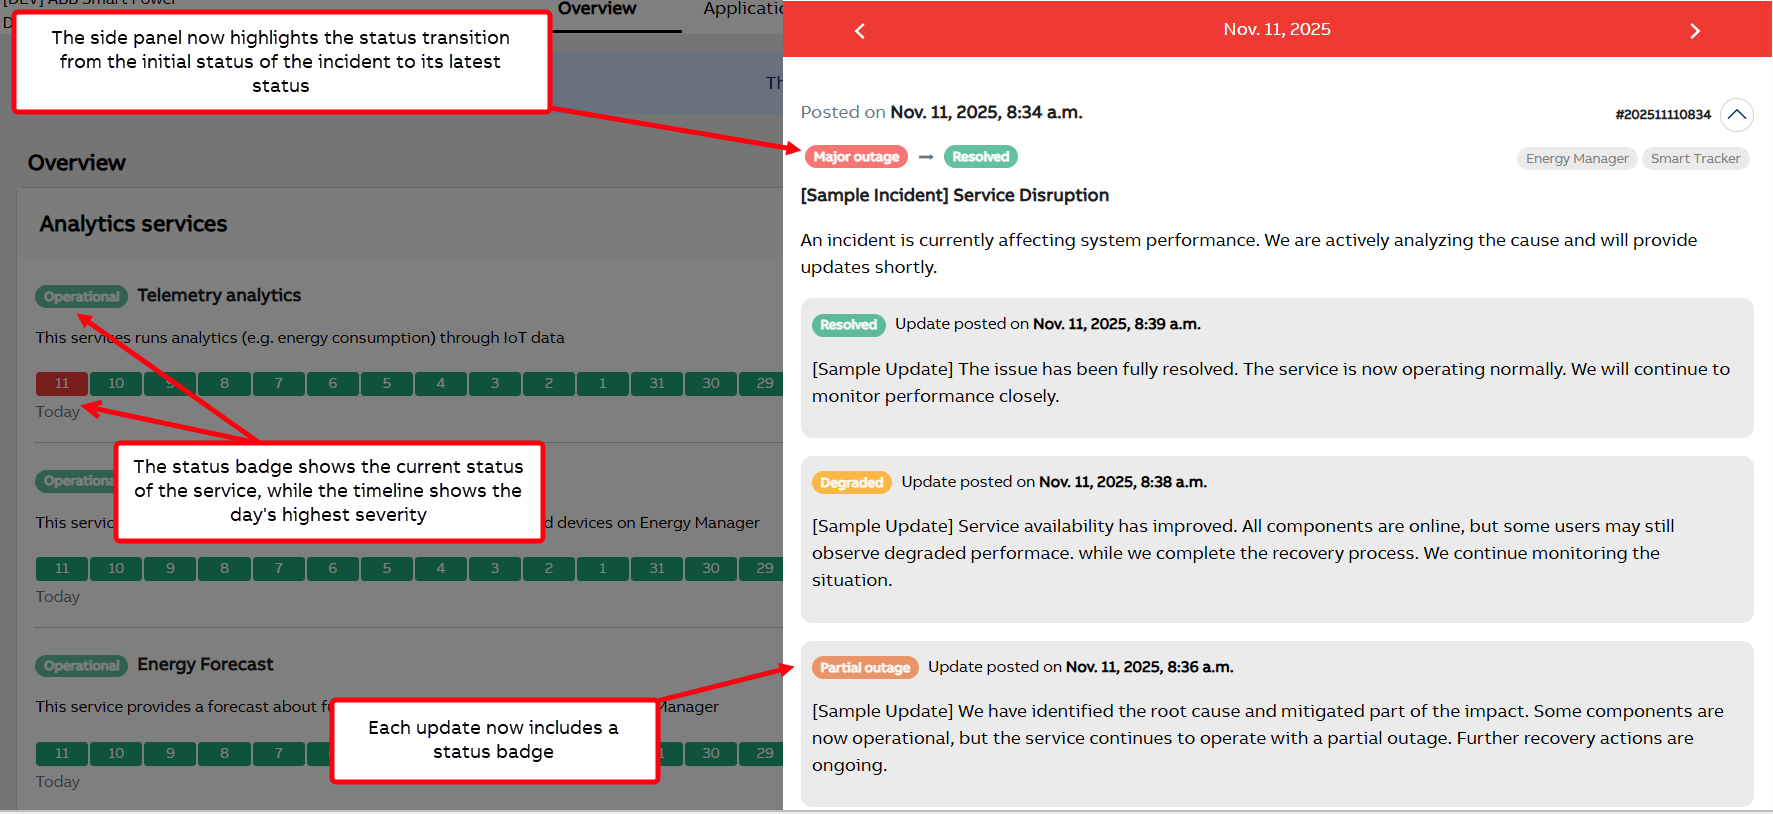
Task: Click the Nov. 11, 2025 date header
Action: (x=1276, y=30)
